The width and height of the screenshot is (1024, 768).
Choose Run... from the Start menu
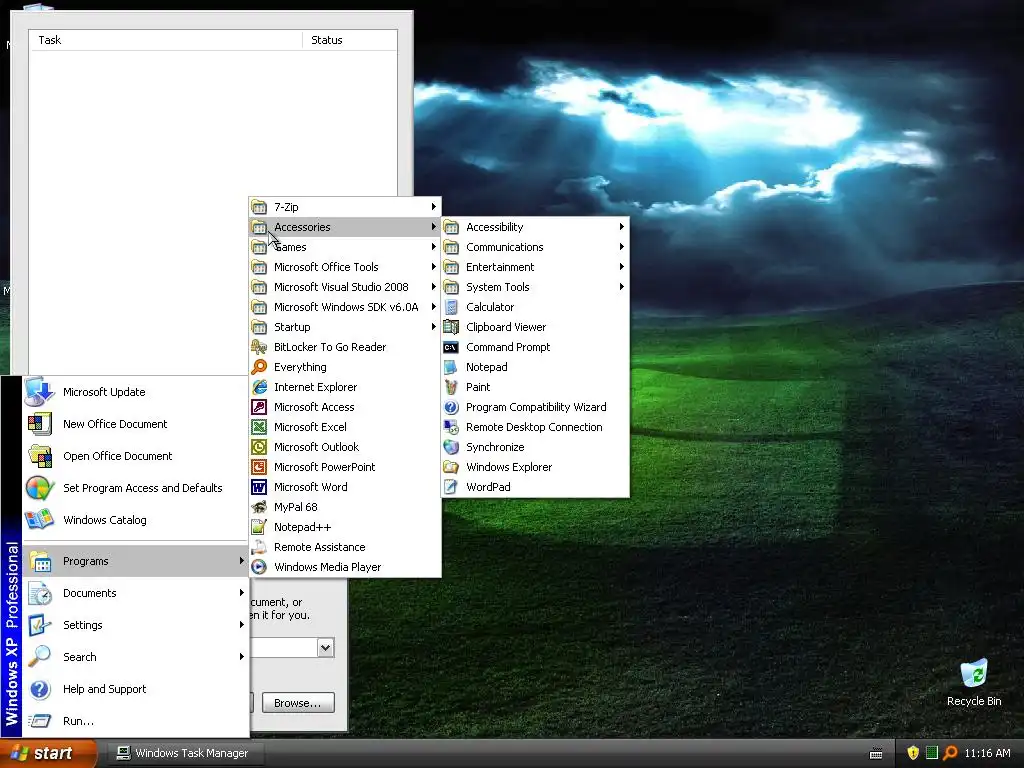136,721
